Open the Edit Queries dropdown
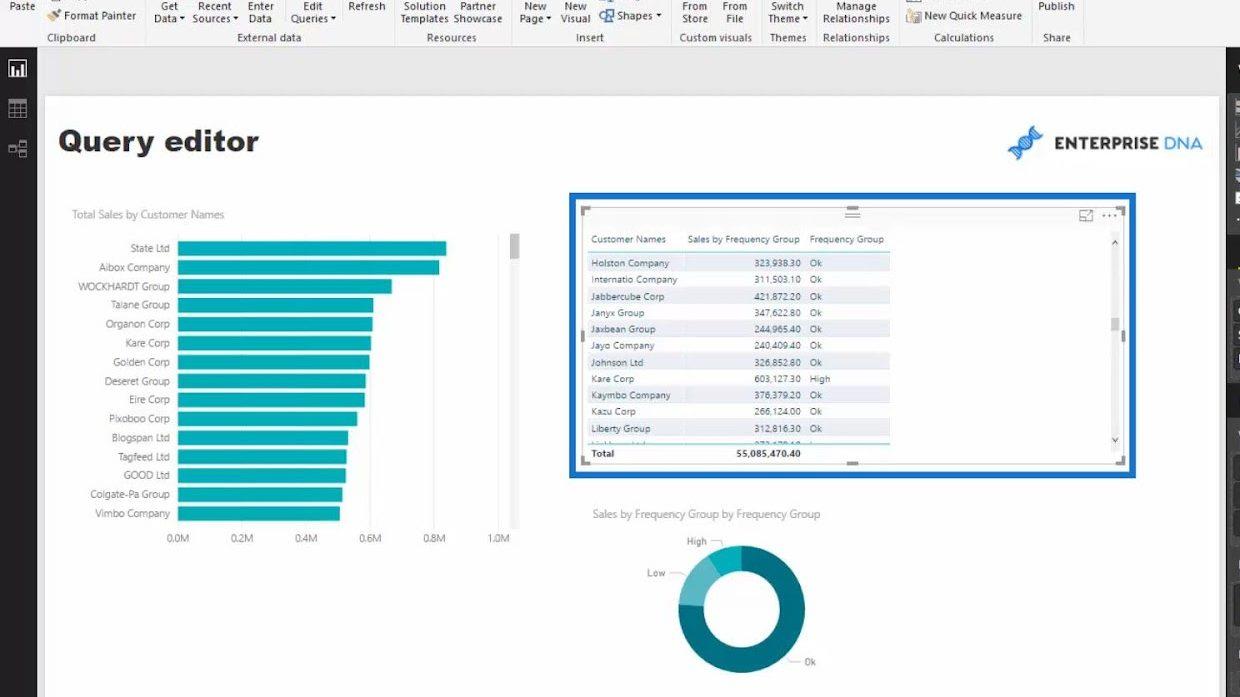 (313, 12)
